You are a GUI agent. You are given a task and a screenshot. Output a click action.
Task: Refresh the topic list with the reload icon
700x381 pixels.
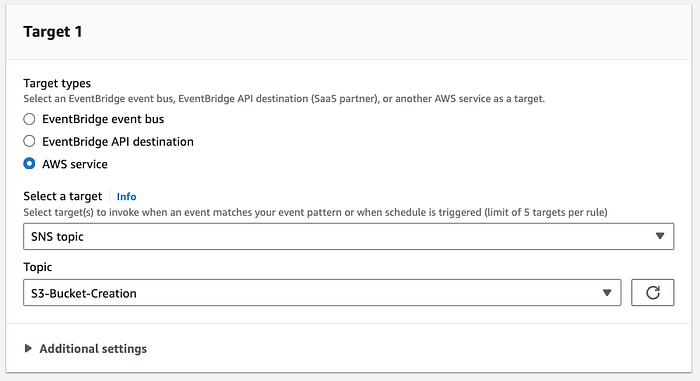pos(652,293)
